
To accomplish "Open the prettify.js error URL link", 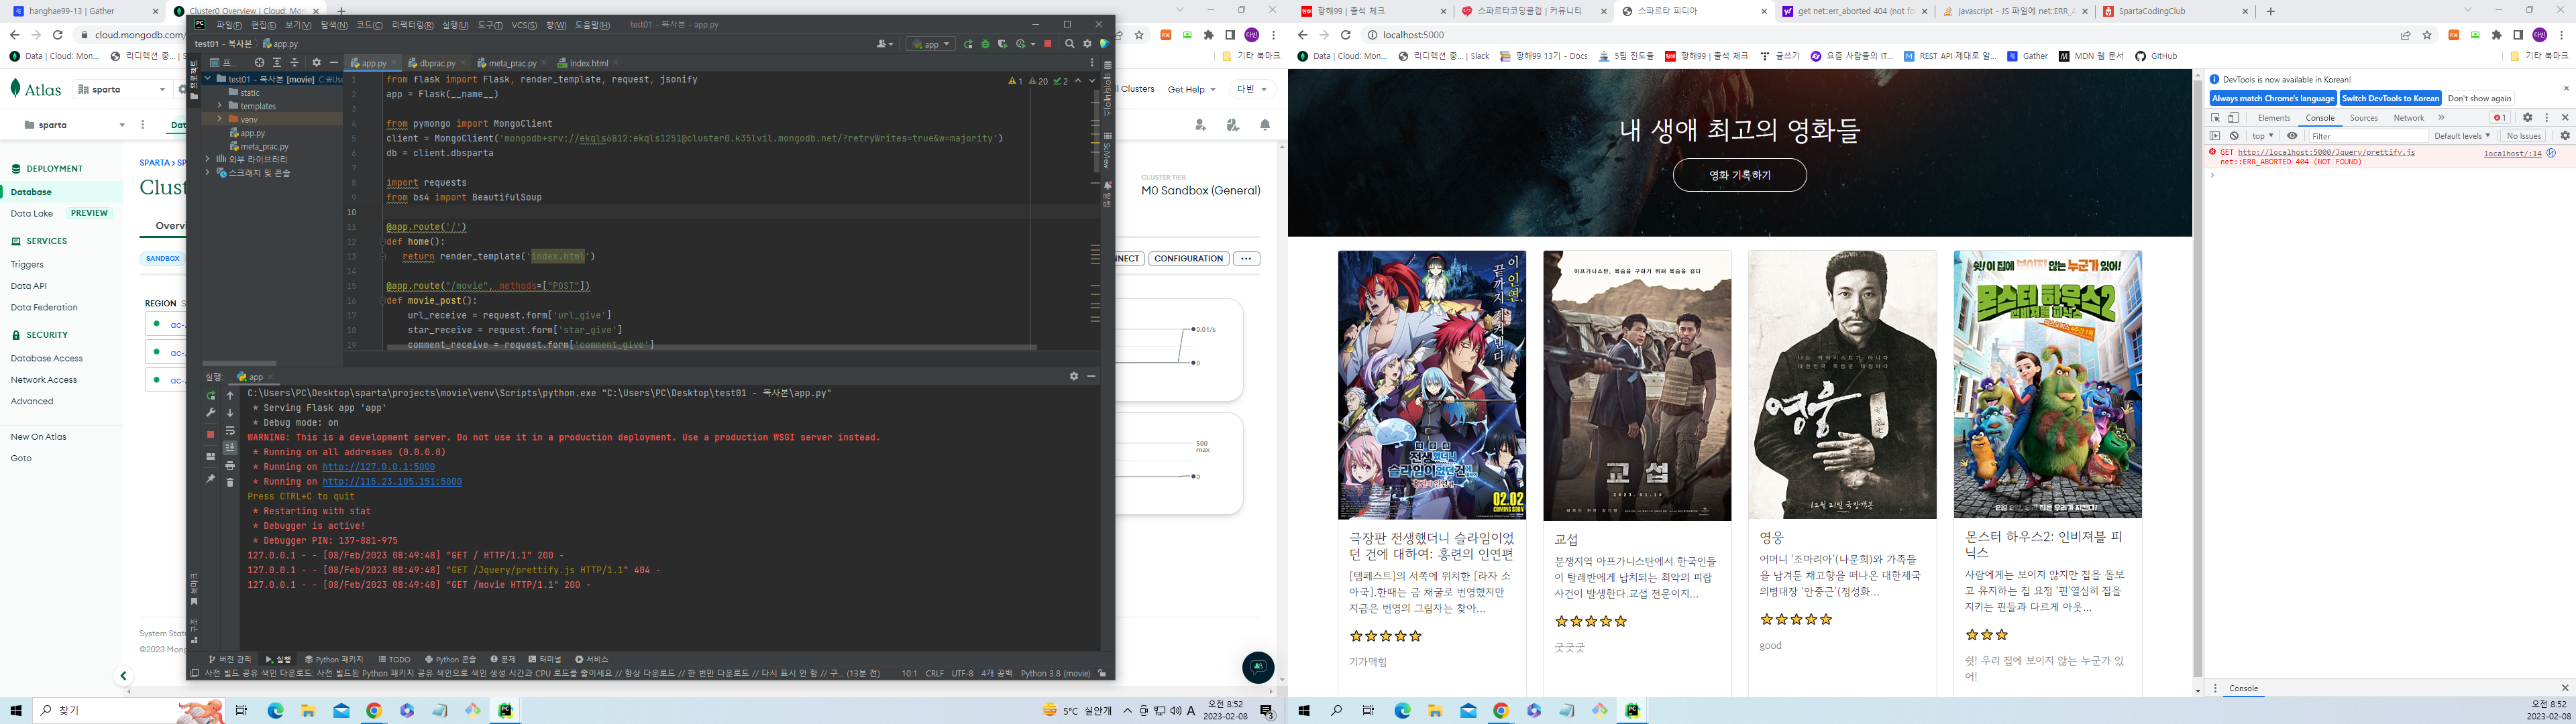I will 2326,153.
